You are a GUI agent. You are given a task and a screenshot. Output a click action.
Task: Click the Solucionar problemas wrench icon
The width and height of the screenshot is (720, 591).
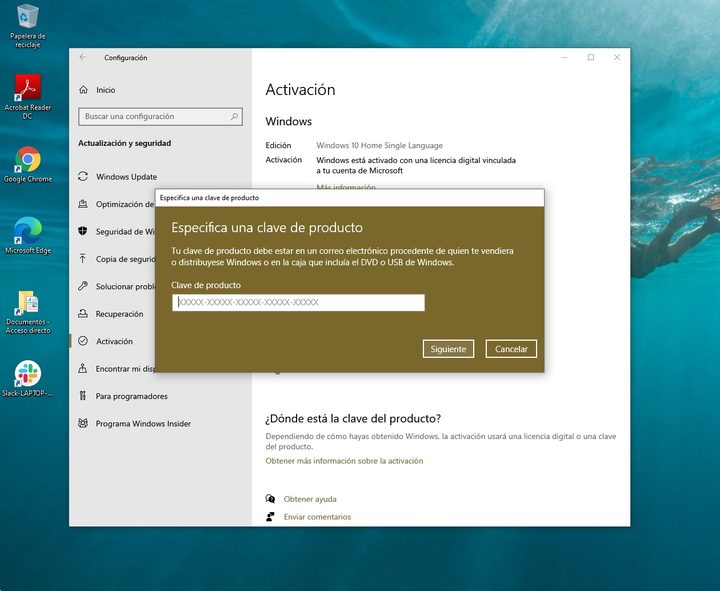pos(83,286)
